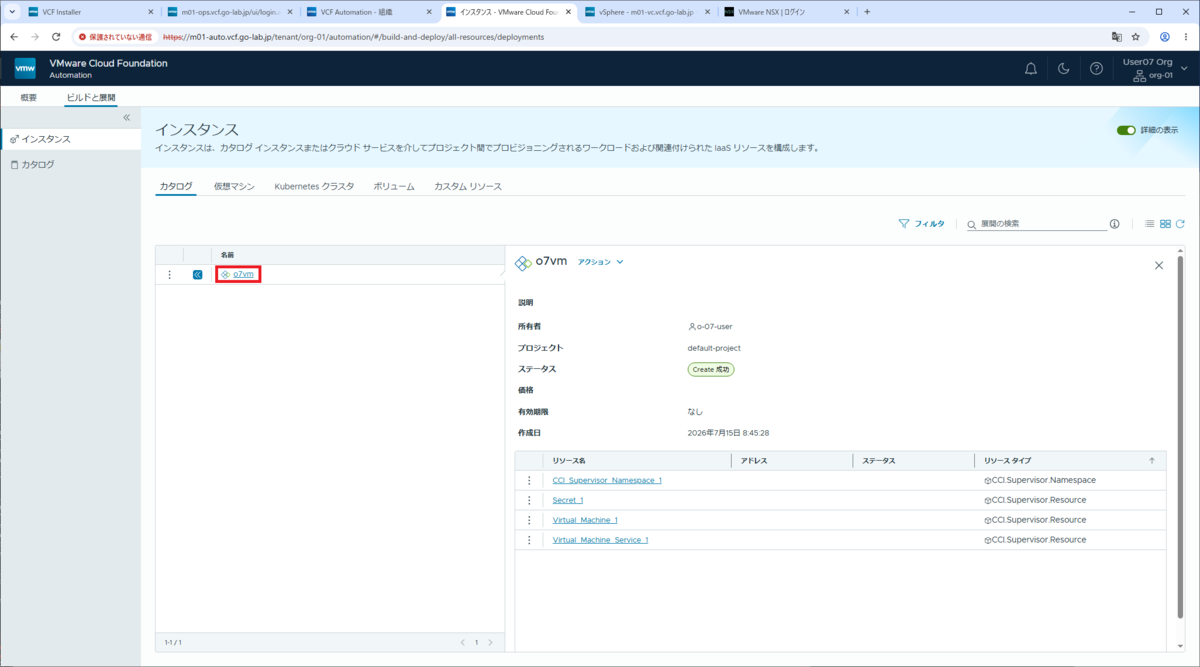Open the User07 Org account dropdown
Image resolution: width=1200 pixels, height=667 pixels.
click(1155, 68)
